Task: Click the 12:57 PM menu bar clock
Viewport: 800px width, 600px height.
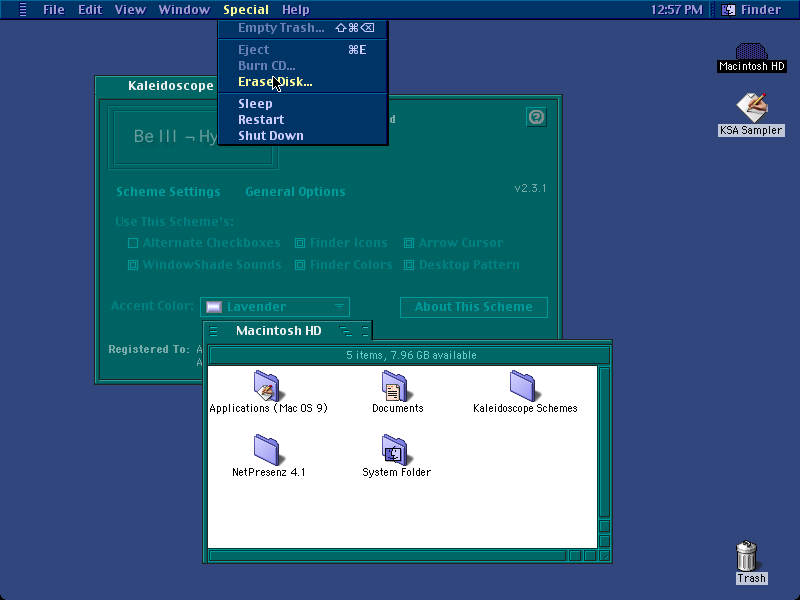Action: pyautogui.click(x=677, y=10)
